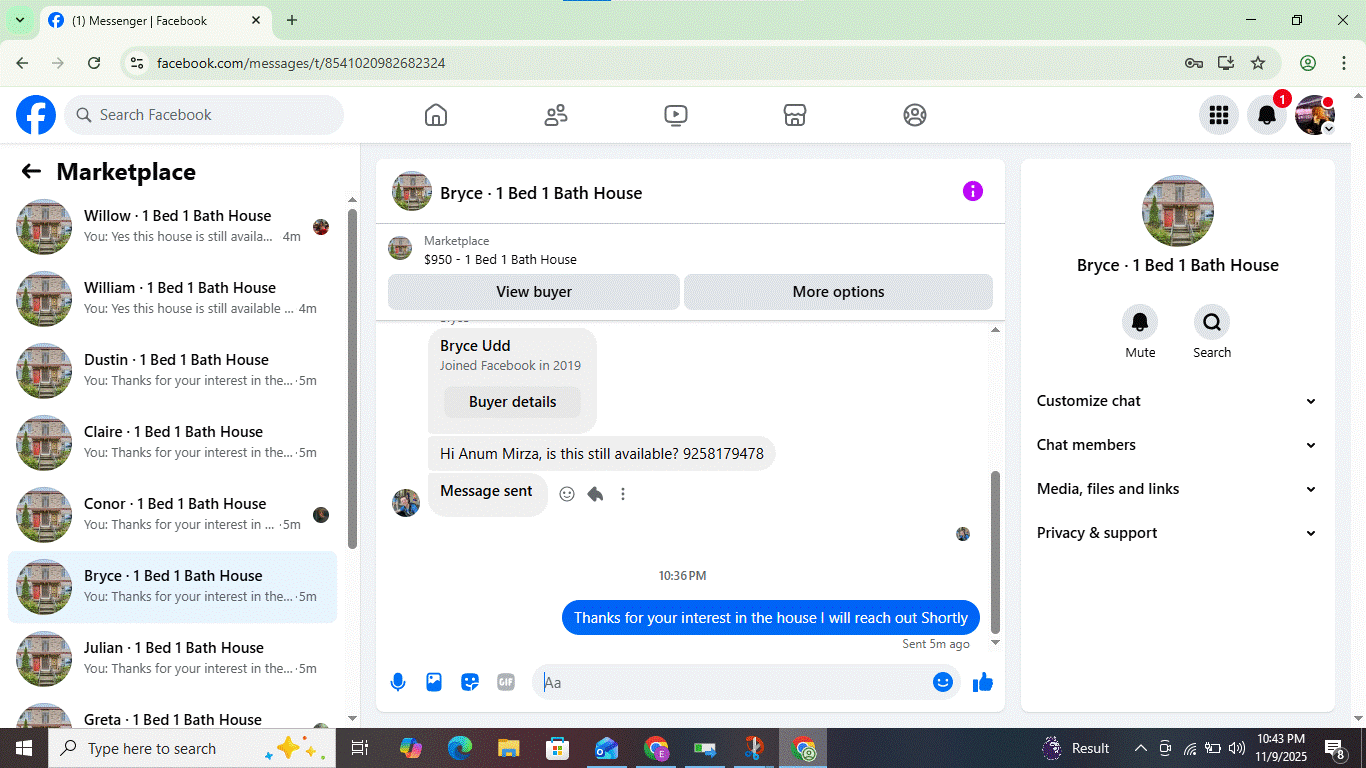This screenshot has width=1366, height=768.
Task: Open the Conor conversation
Action: 173,515
